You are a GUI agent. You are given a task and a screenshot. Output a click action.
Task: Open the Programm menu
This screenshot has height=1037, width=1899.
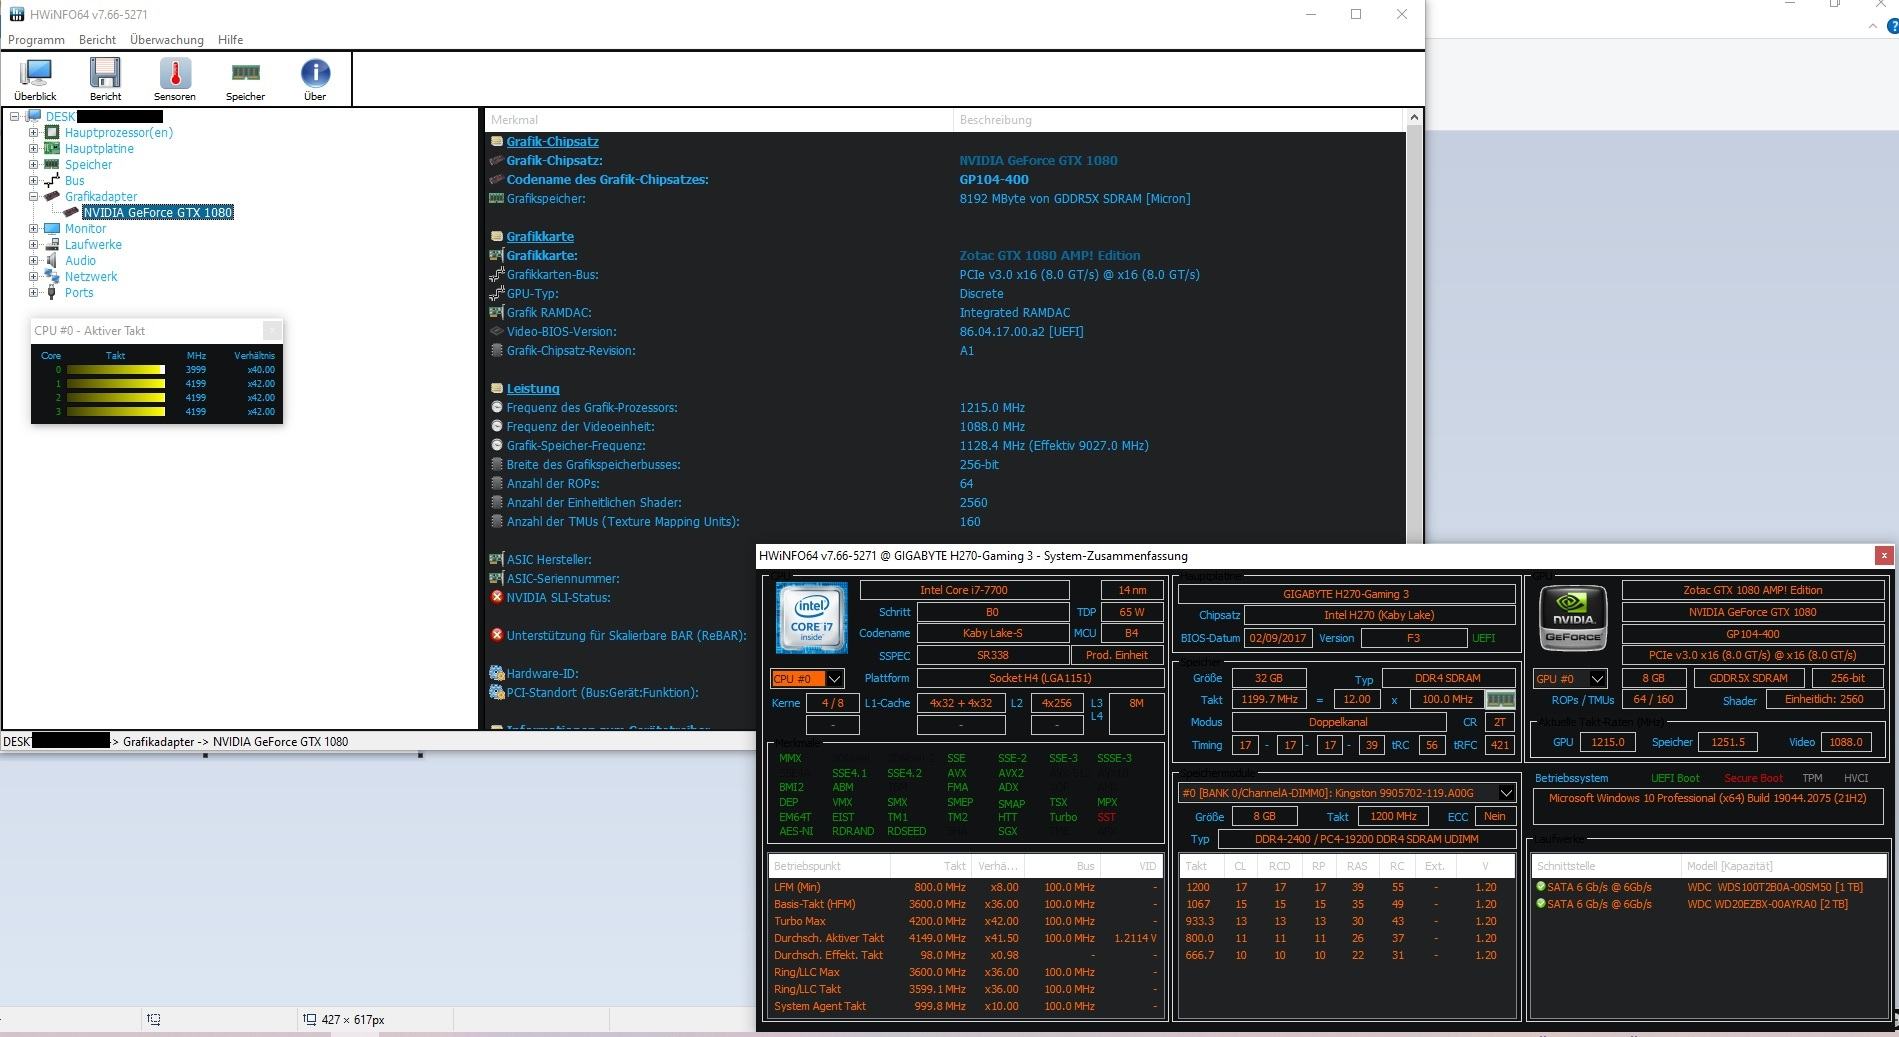36,40
